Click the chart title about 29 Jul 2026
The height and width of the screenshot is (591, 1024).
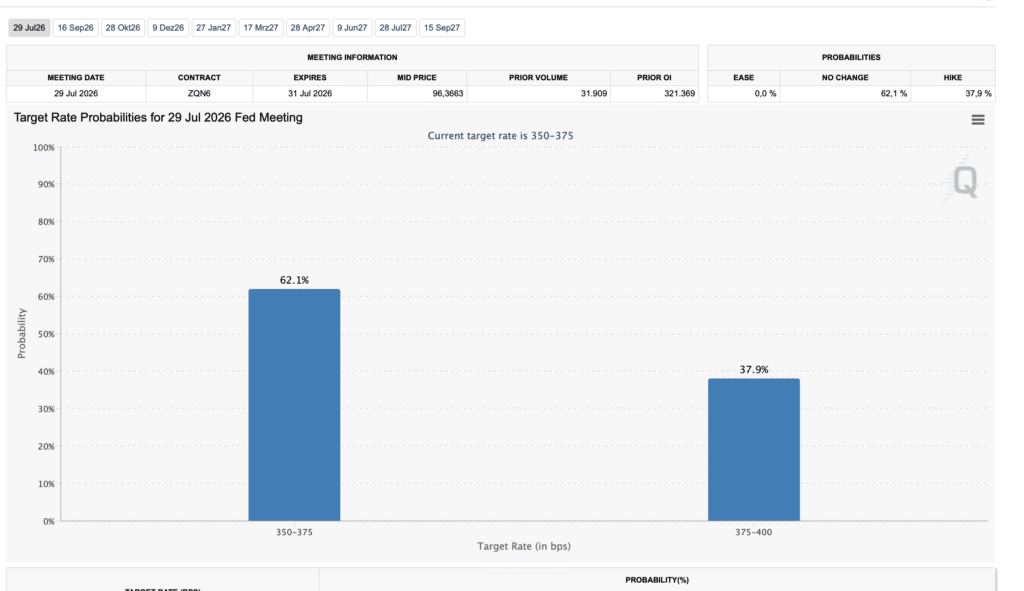coord(158,118)
